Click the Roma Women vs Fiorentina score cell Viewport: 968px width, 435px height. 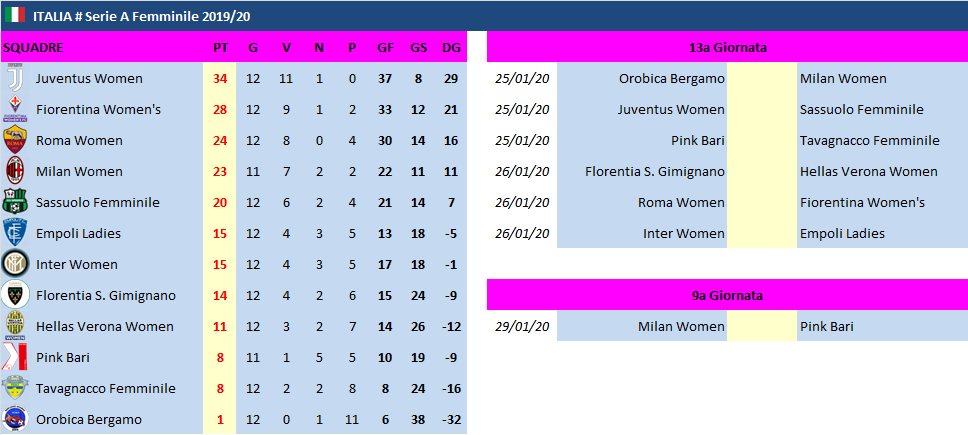pyautogui.click(x=762, y=203)
